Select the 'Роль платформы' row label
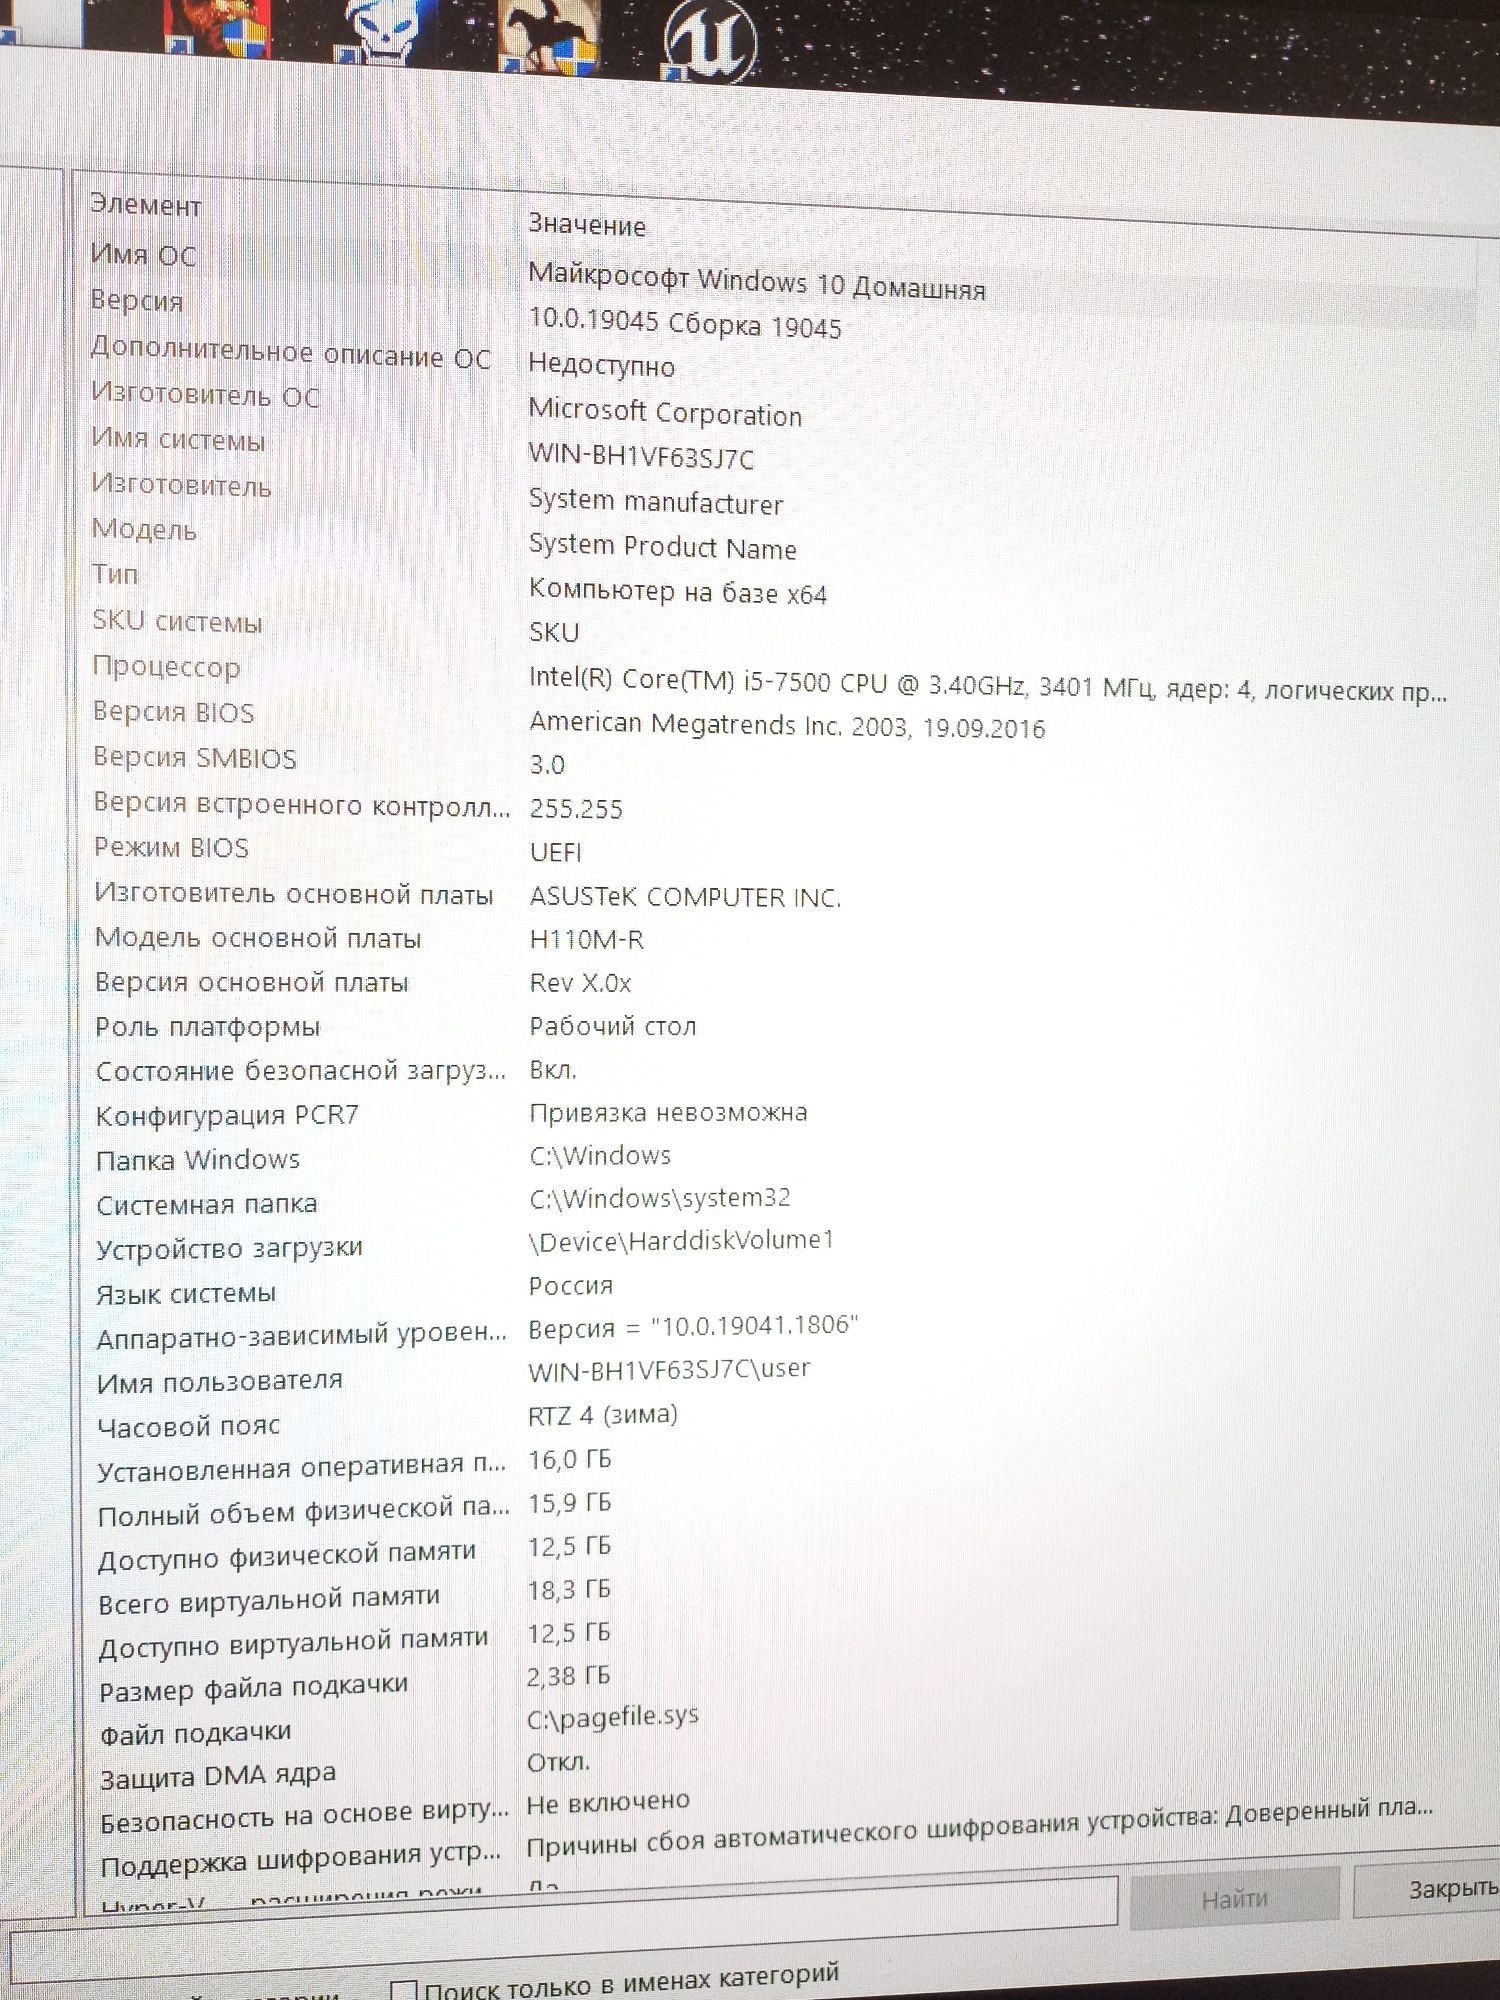This screenshot has width=1500, height=2000. [x=208, y=1027]
